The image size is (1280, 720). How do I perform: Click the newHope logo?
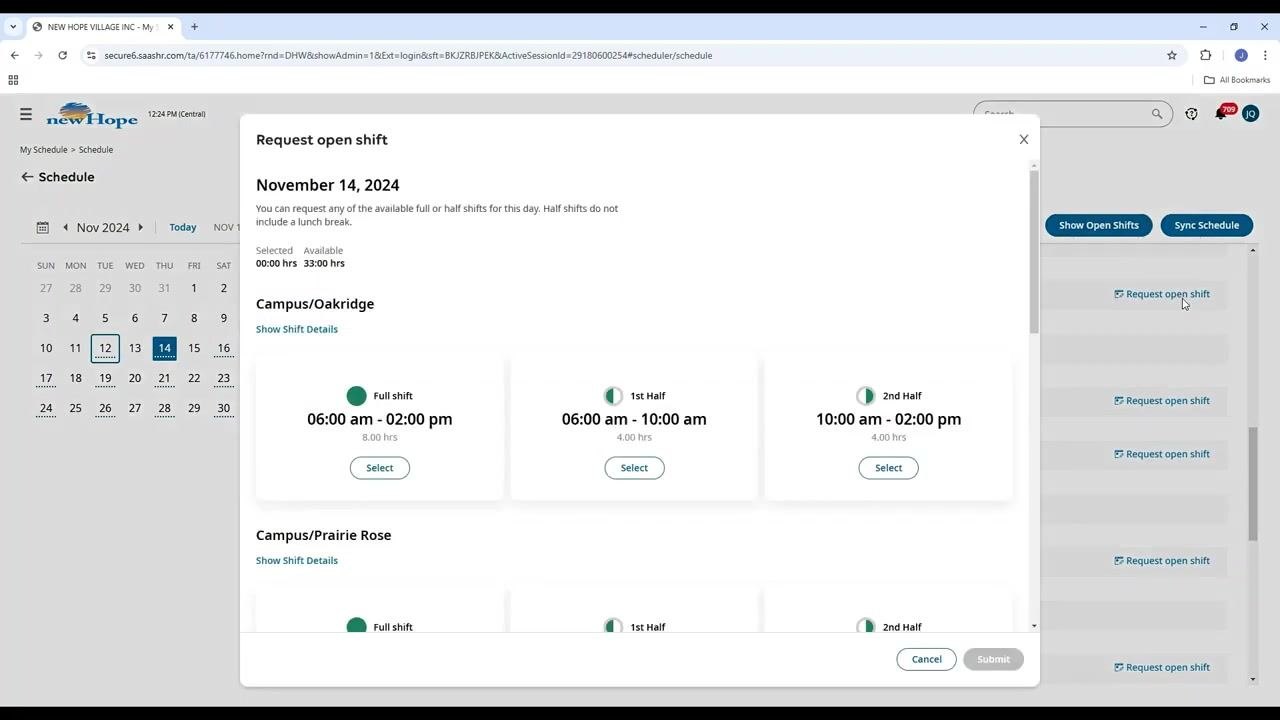pos(91,115)
